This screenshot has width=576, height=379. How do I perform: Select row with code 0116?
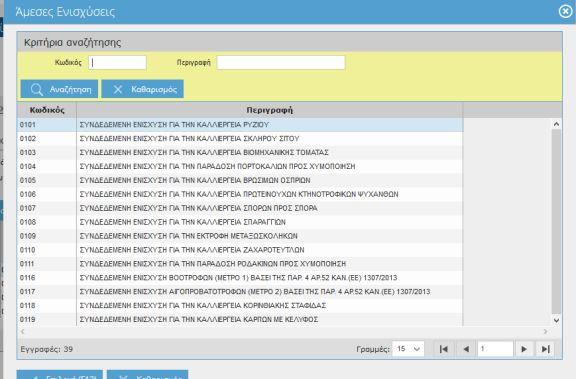(x=240, y=278)
